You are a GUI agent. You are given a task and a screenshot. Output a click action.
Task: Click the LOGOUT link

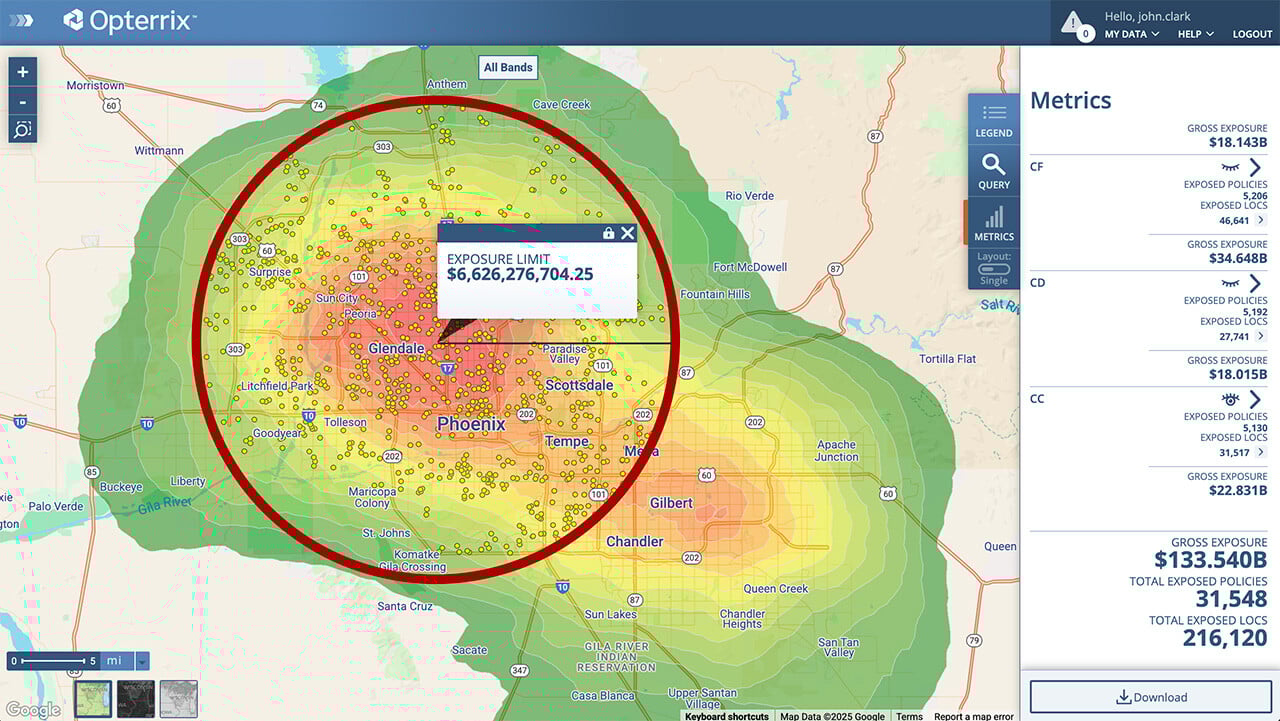tap(1252, 33)
